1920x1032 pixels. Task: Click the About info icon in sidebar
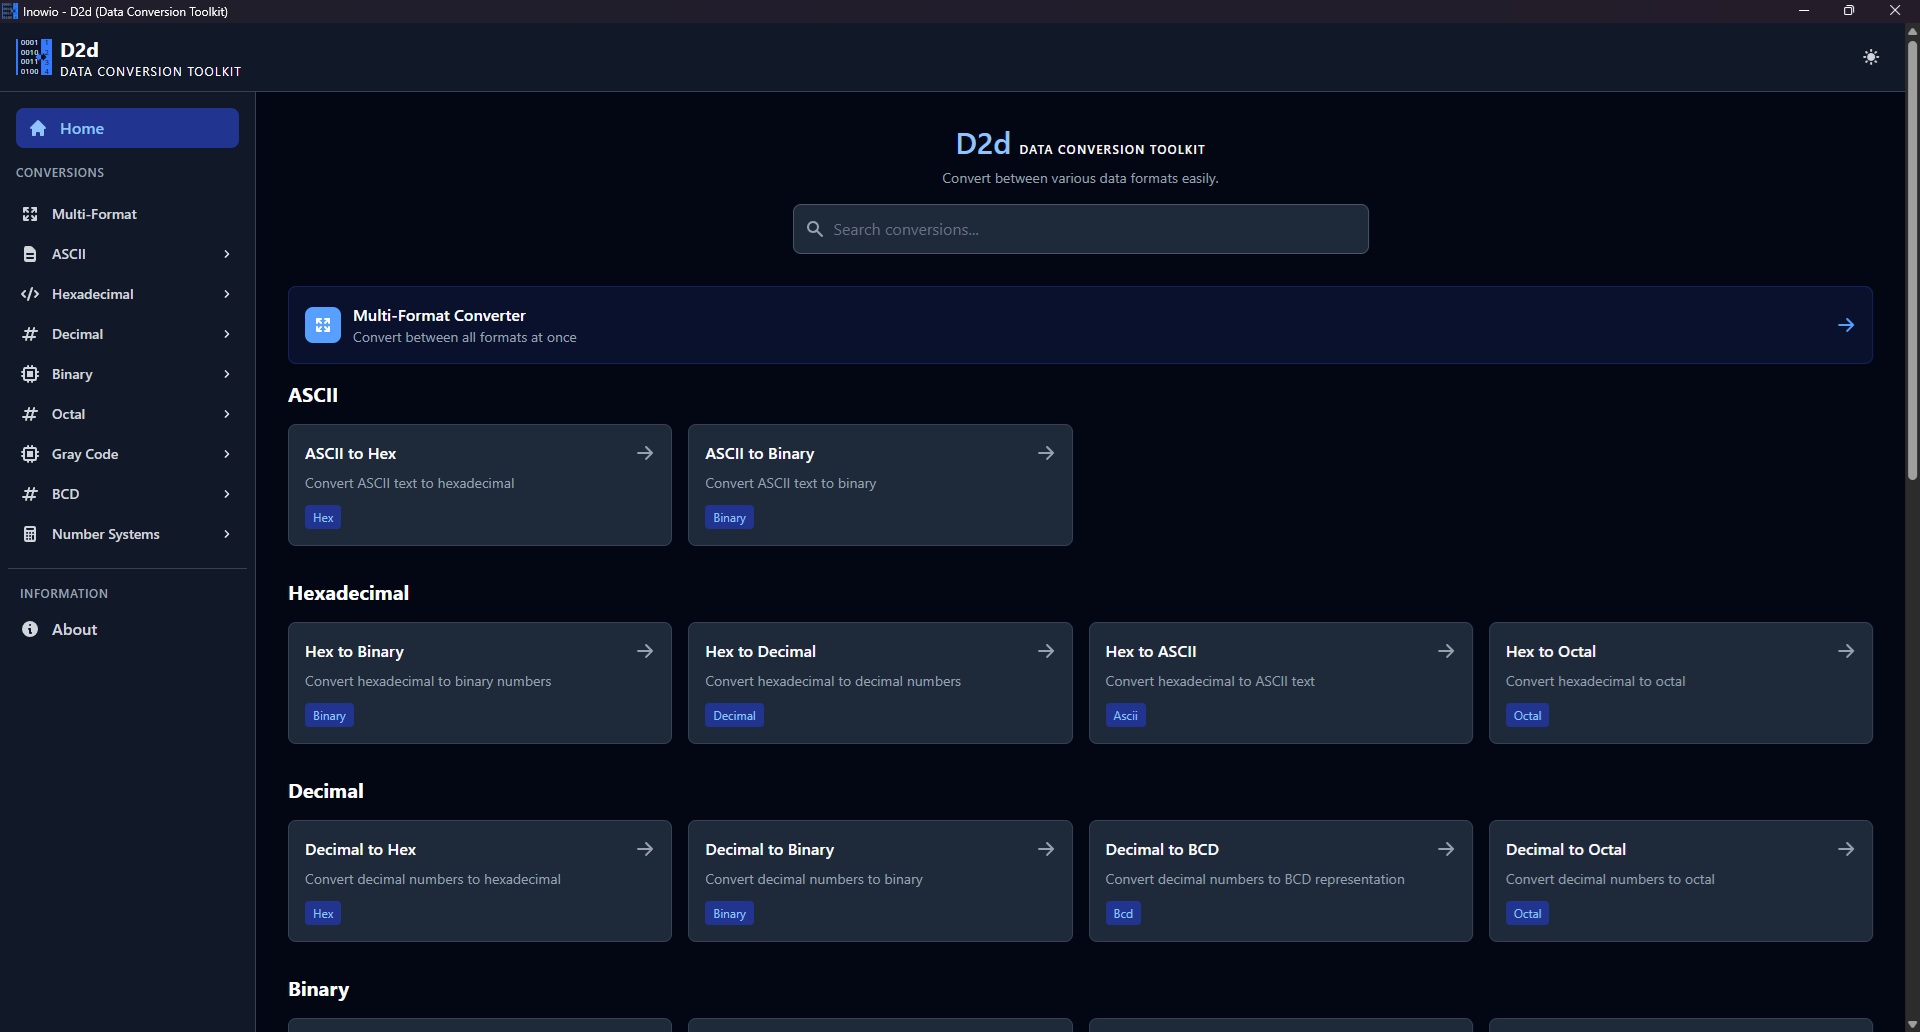[30, 629]
